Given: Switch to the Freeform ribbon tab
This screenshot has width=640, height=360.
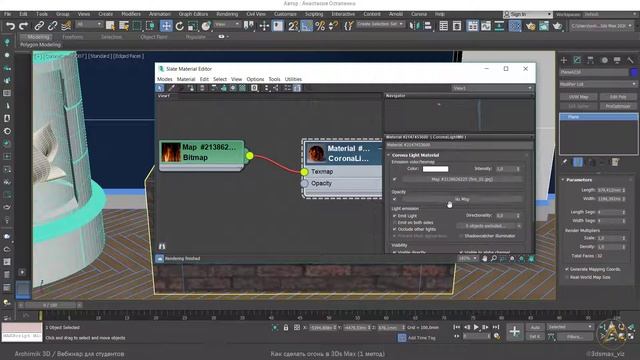Looking at the screenshot, I should click(x=73, y=37).
